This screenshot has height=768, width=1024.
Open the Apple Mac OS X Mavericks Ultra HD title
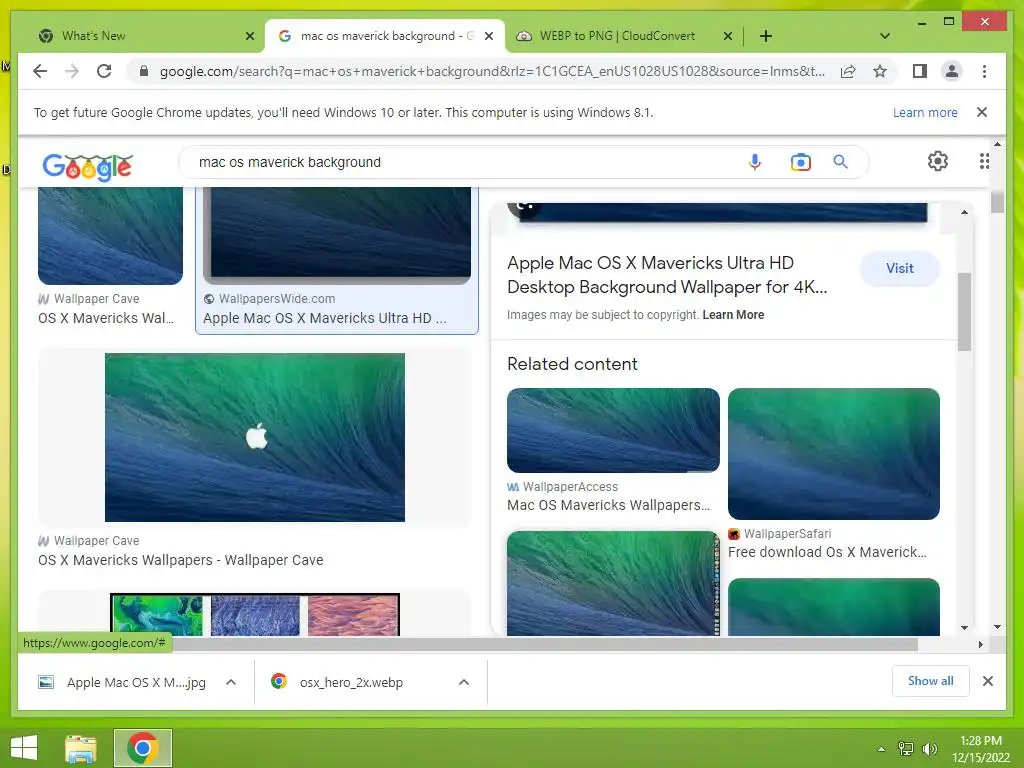667,275
